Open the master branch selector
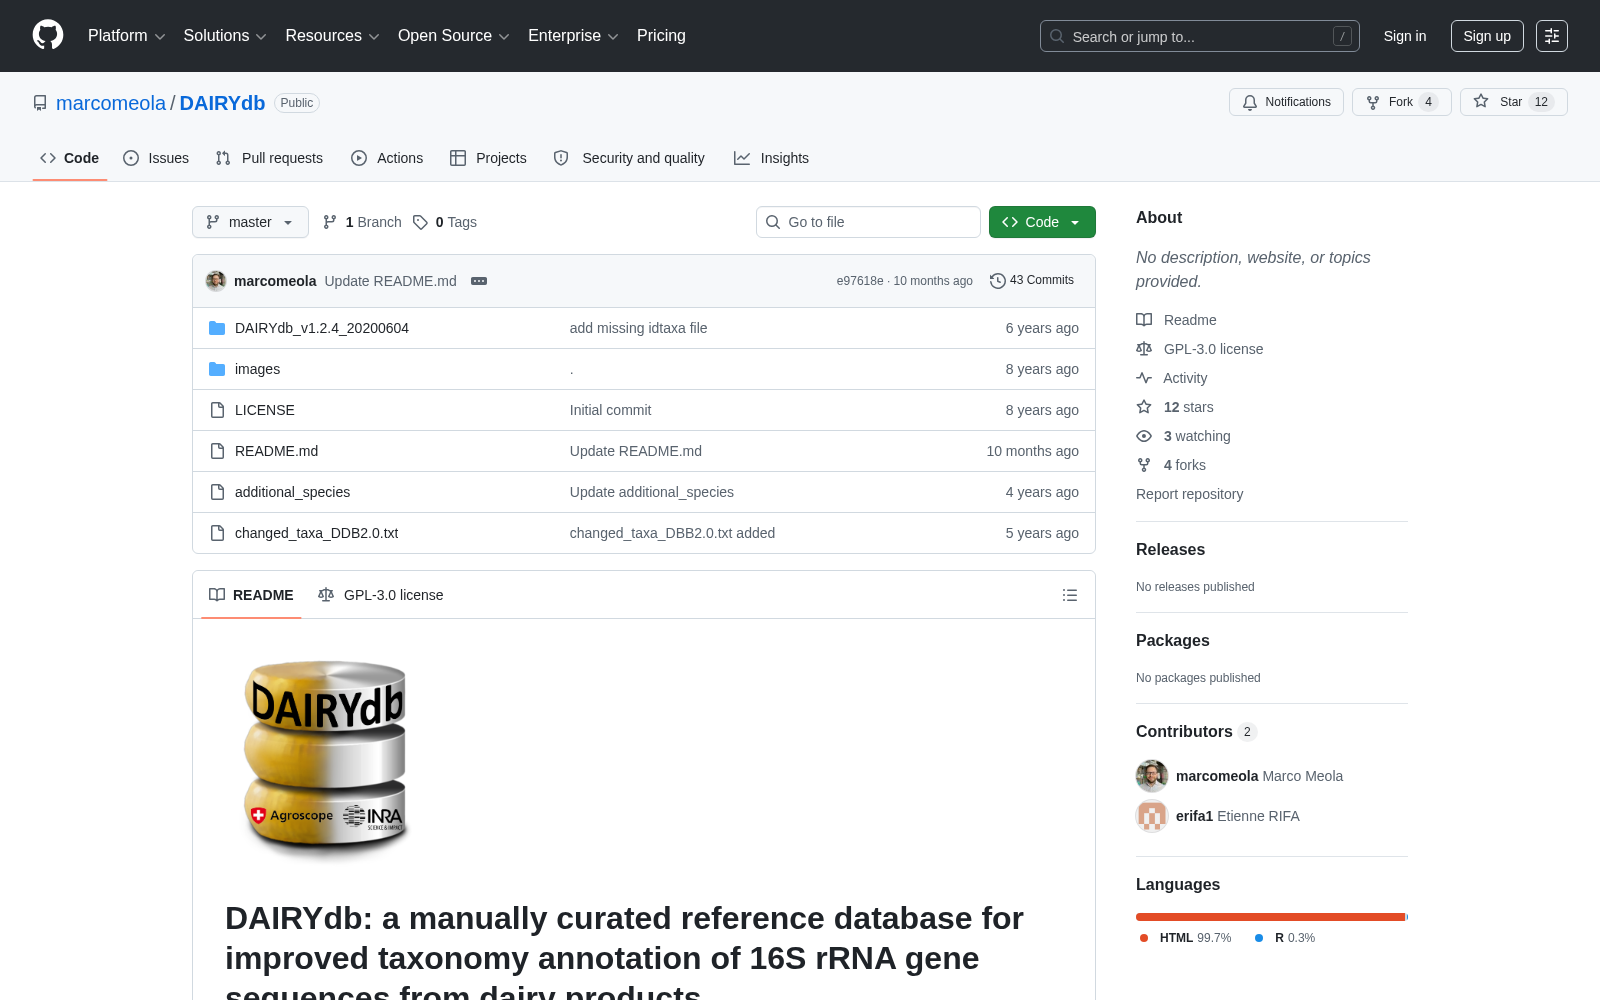The height and width of the screenshot is (1000, 1600). point(250,222)
